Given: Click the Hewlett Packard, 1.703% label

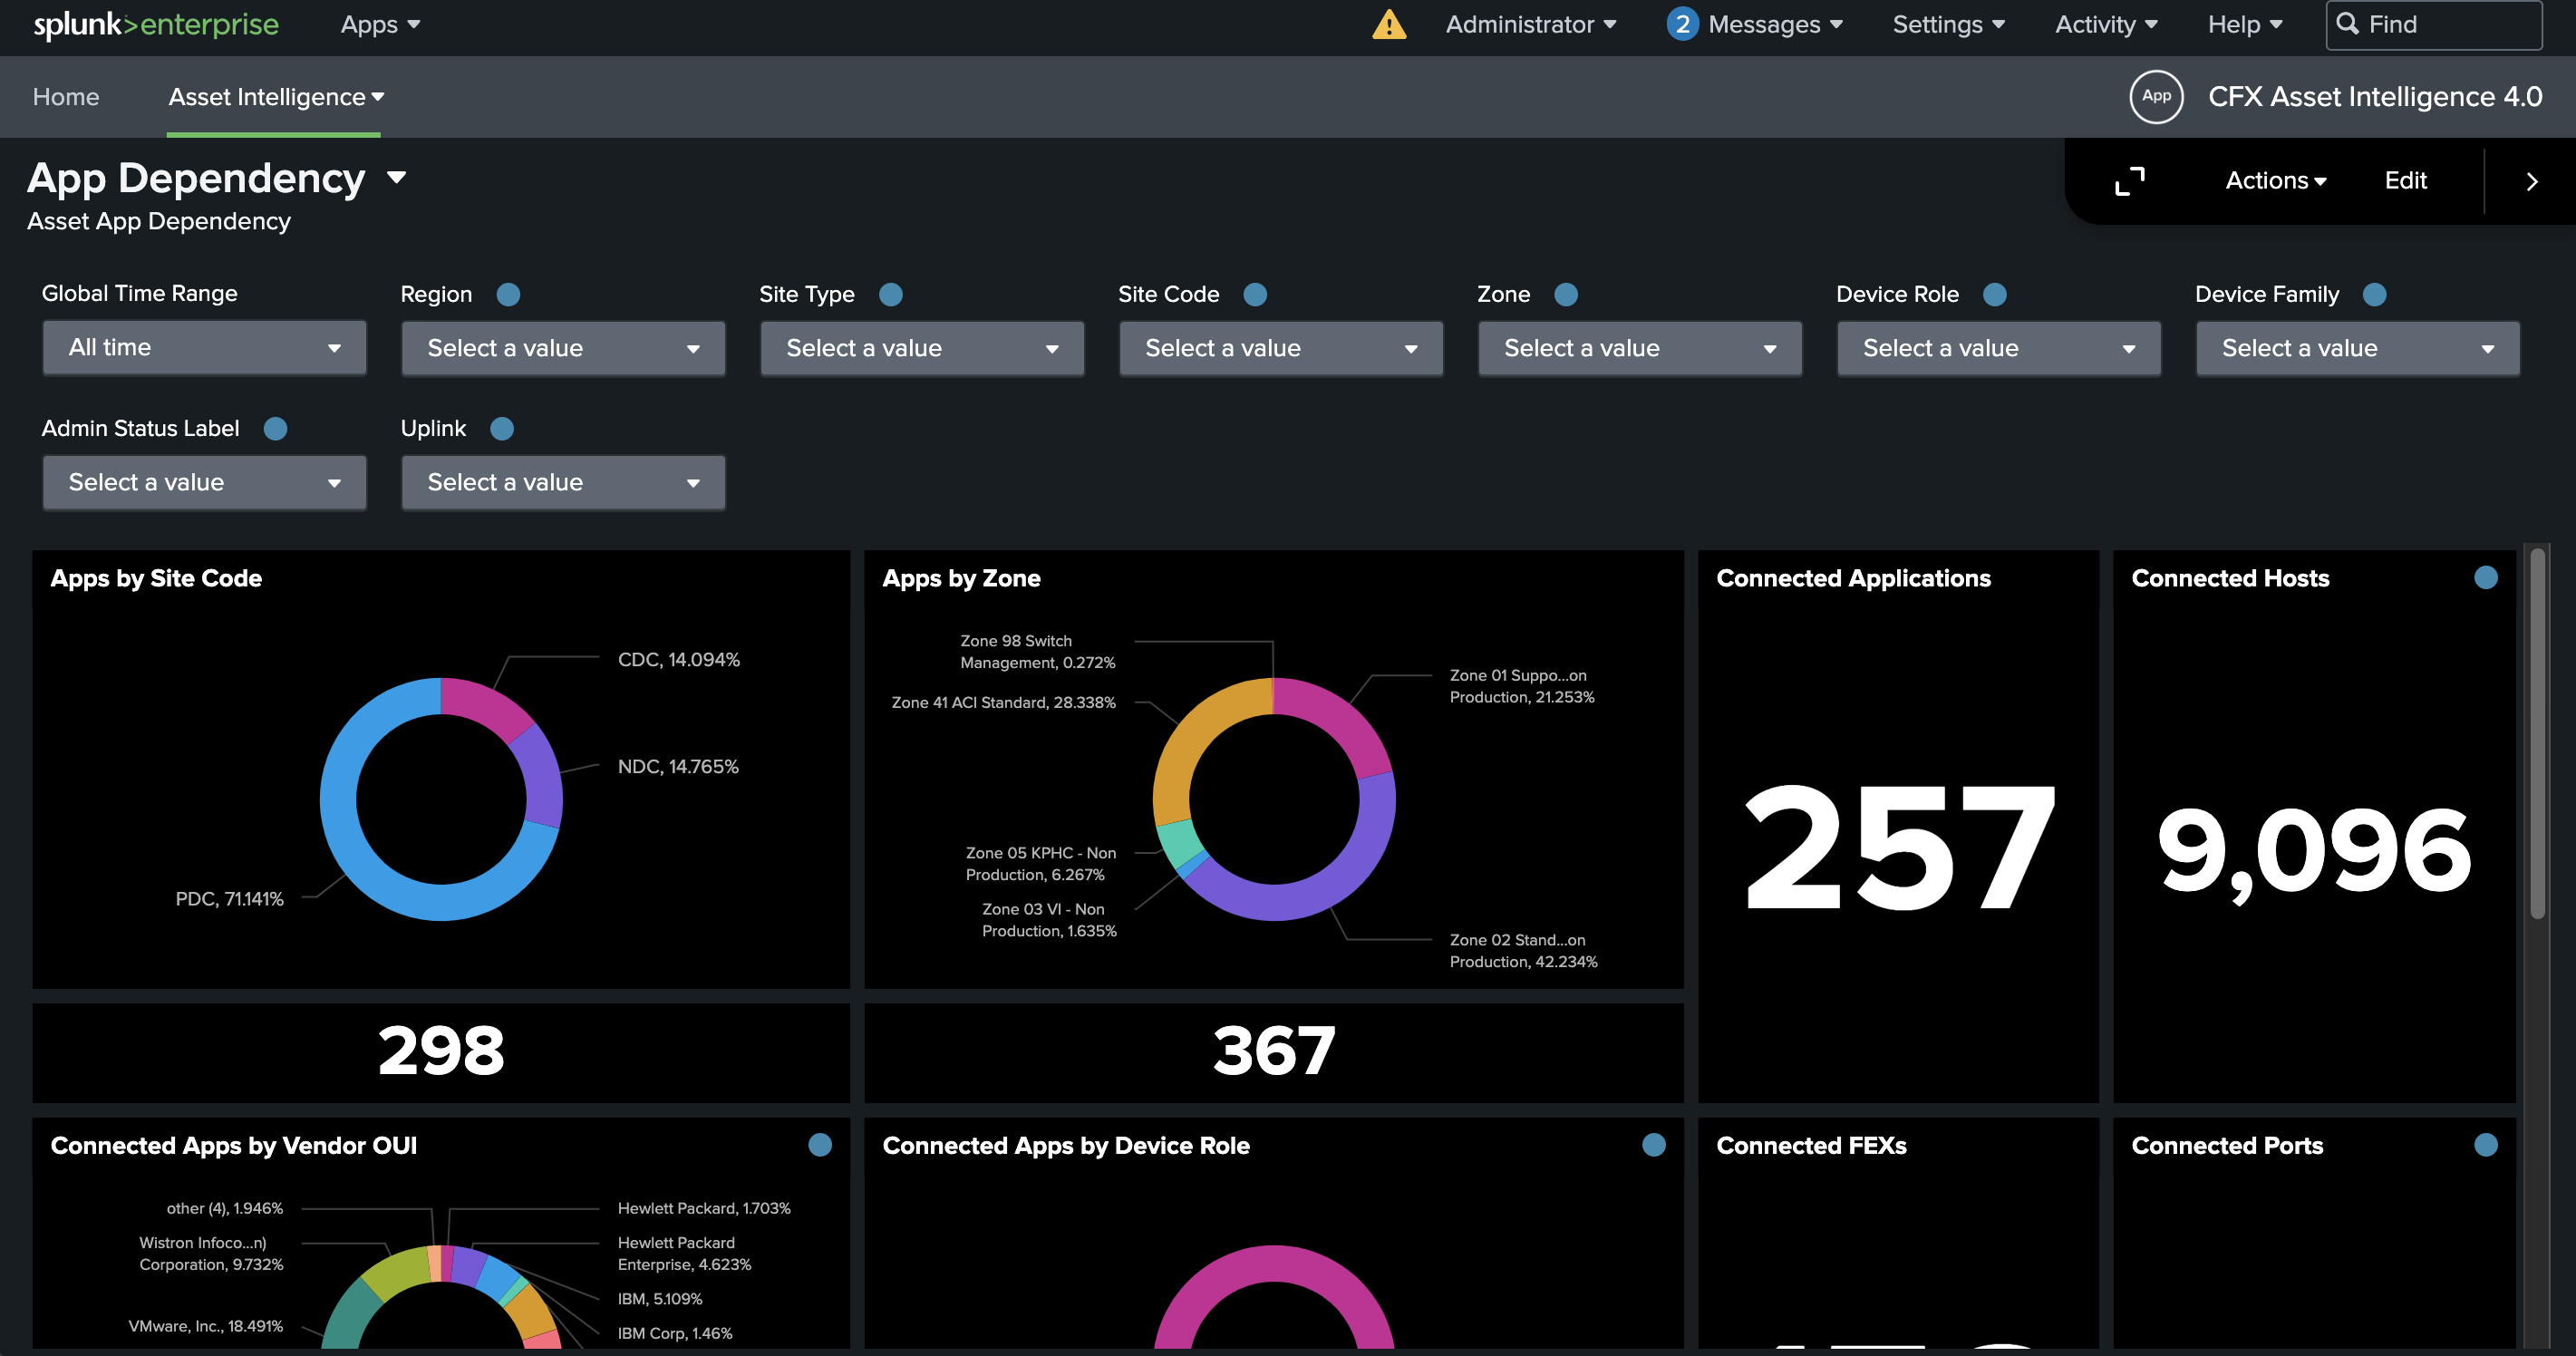Looking at the screenshot, I should [704, 1208].
